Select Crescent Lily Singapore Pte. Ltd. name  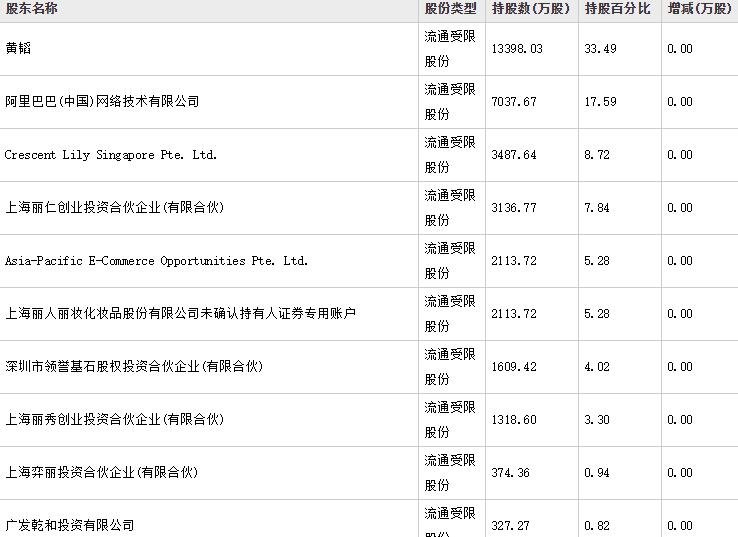click(x=111, y=154)
